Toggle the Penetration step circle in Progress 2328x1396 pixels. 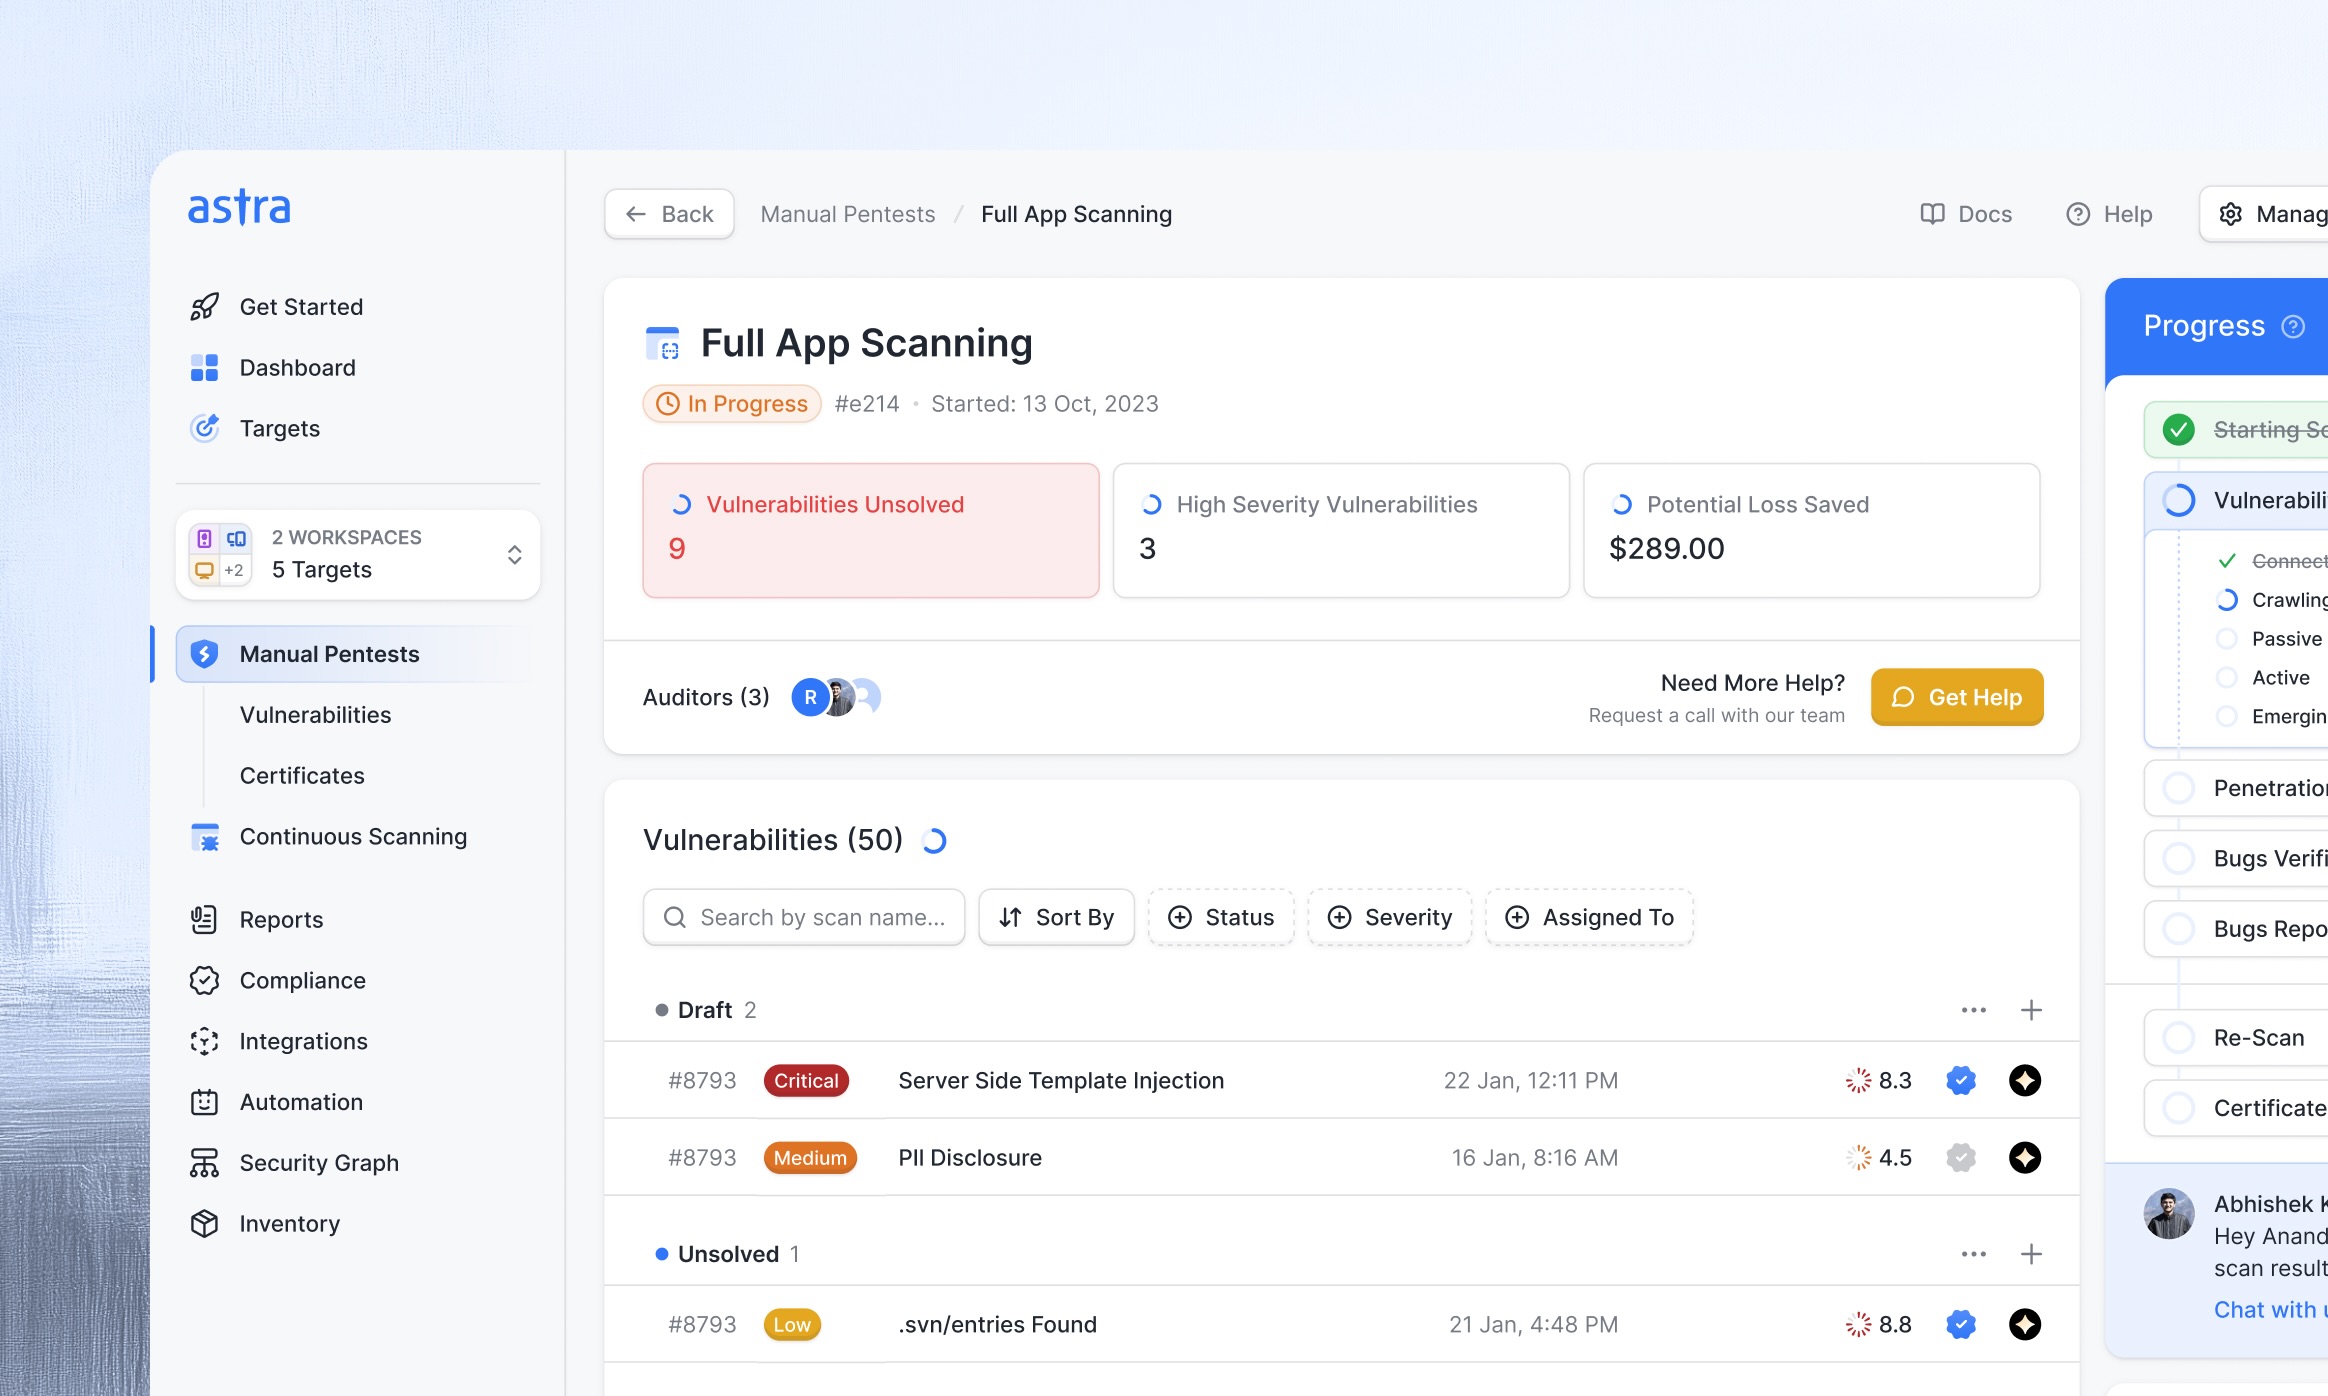pyautogui.click(x=2178, y=788)
